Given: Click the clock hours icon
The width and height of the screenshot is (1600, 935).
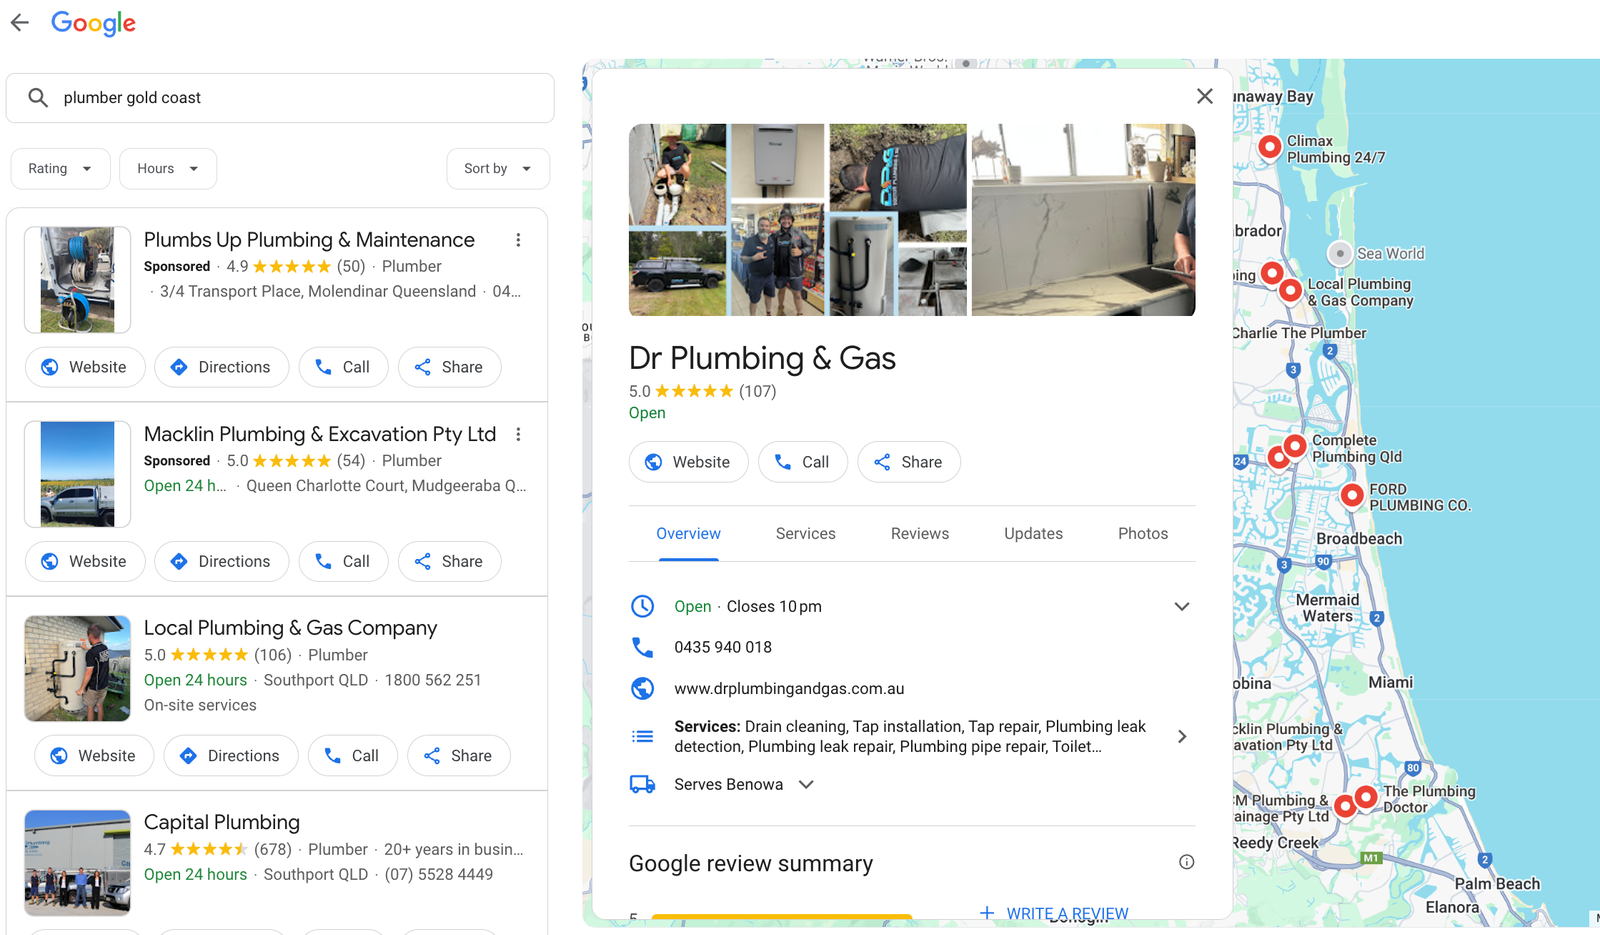Looking at the screenshot, I should tap(642, 606).
